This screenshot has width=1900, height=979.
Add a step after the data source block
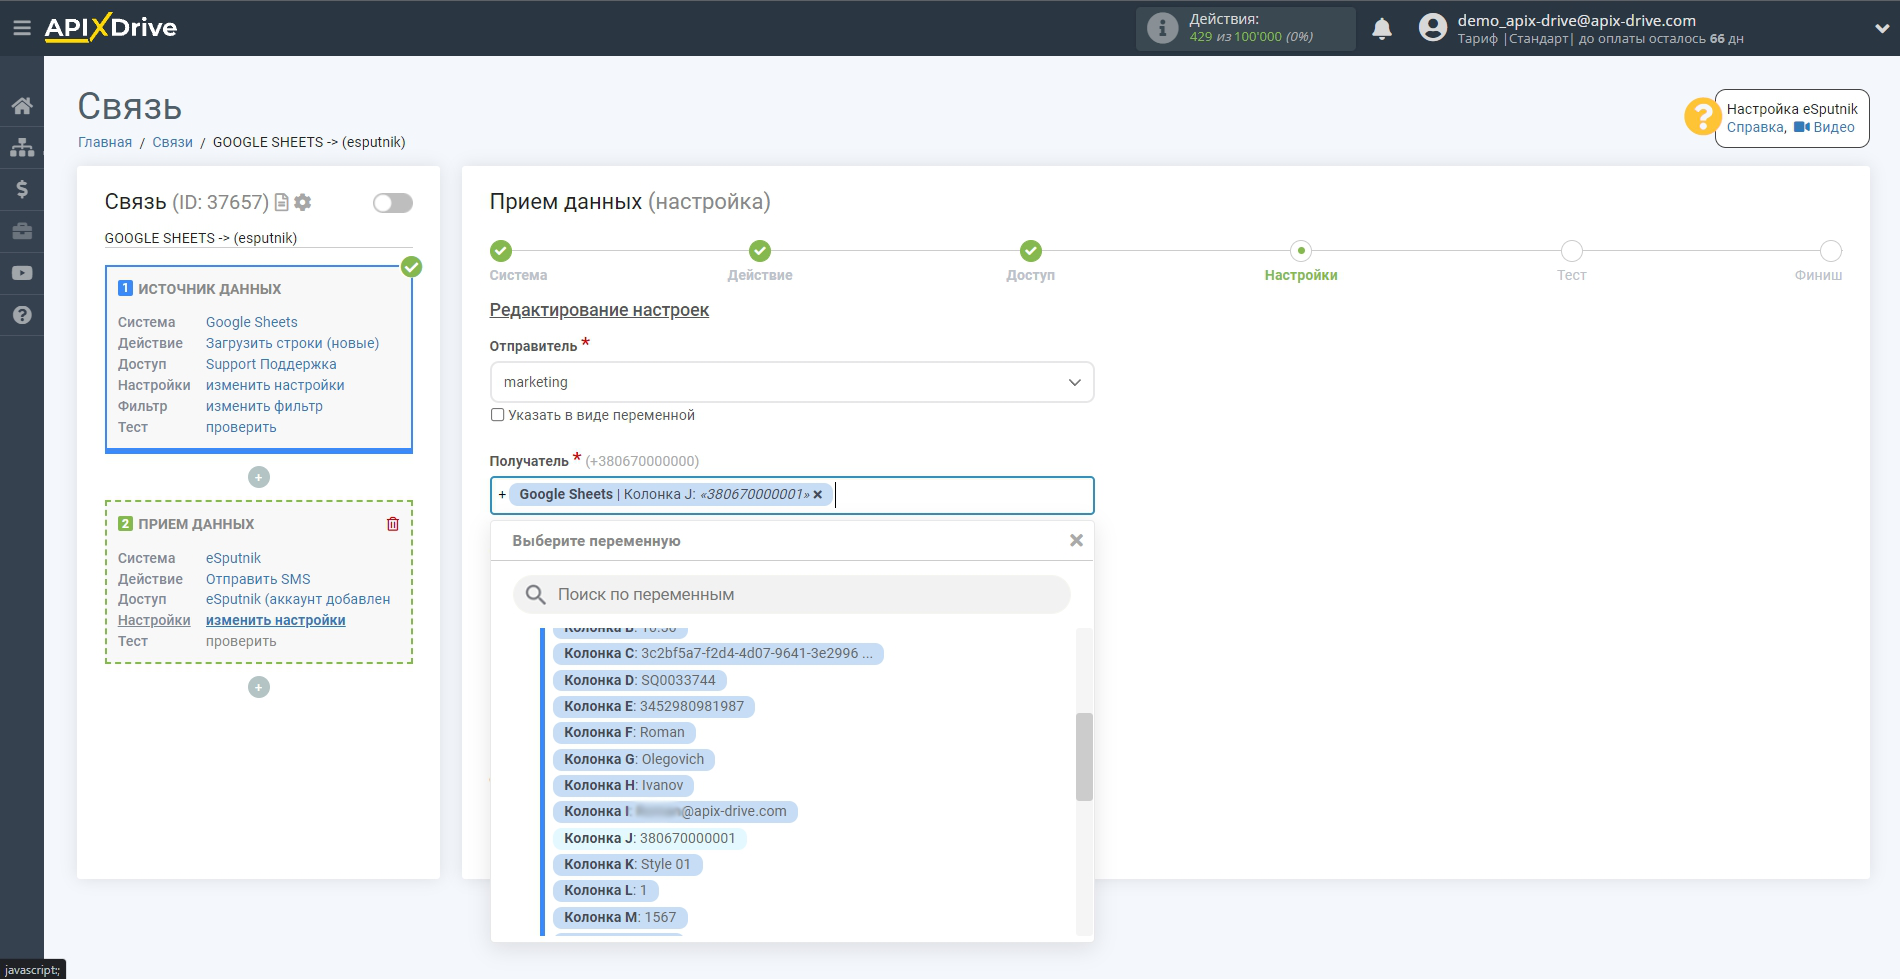click(259, 477)
